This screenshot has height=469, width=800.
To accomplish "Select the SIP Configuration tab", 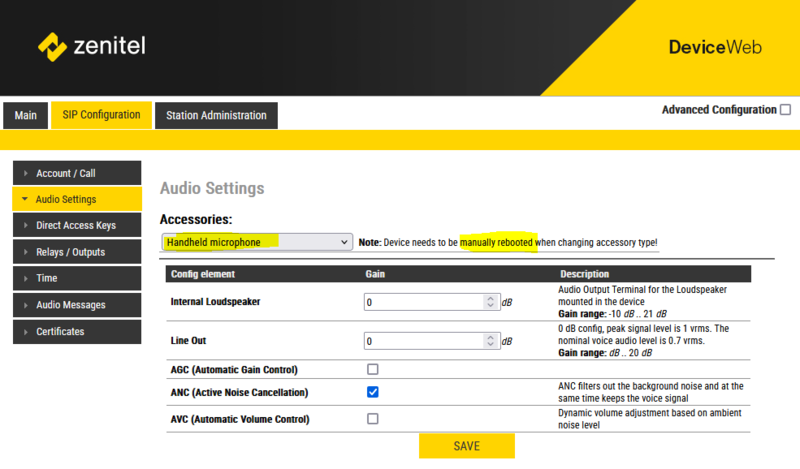I will click(101, 115).
